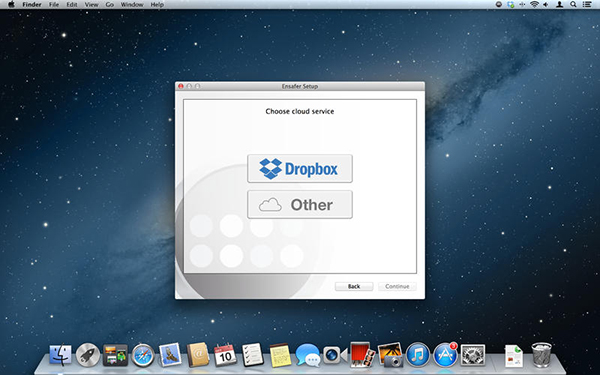Open Mission Control in the Dock
The height and width of the screenshot is (375, 600).
[x=115, y=355]
